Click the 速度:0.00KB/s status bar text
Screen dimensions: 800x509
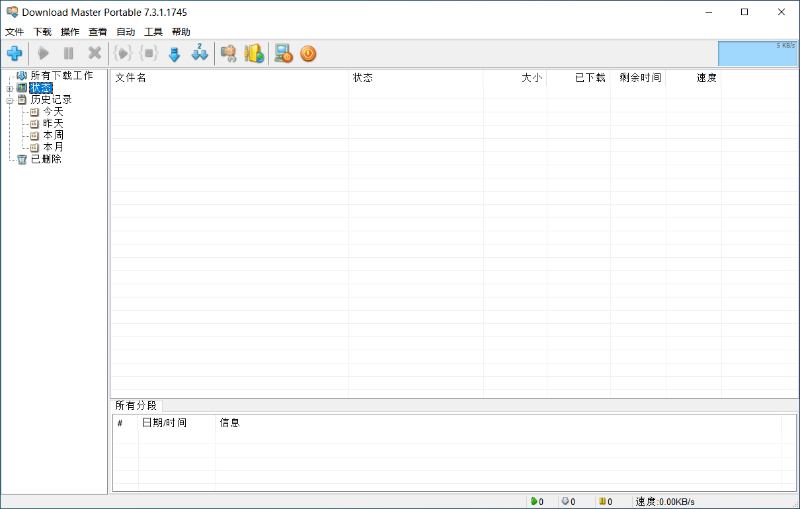pyautogui.click(x=665, y=502)
